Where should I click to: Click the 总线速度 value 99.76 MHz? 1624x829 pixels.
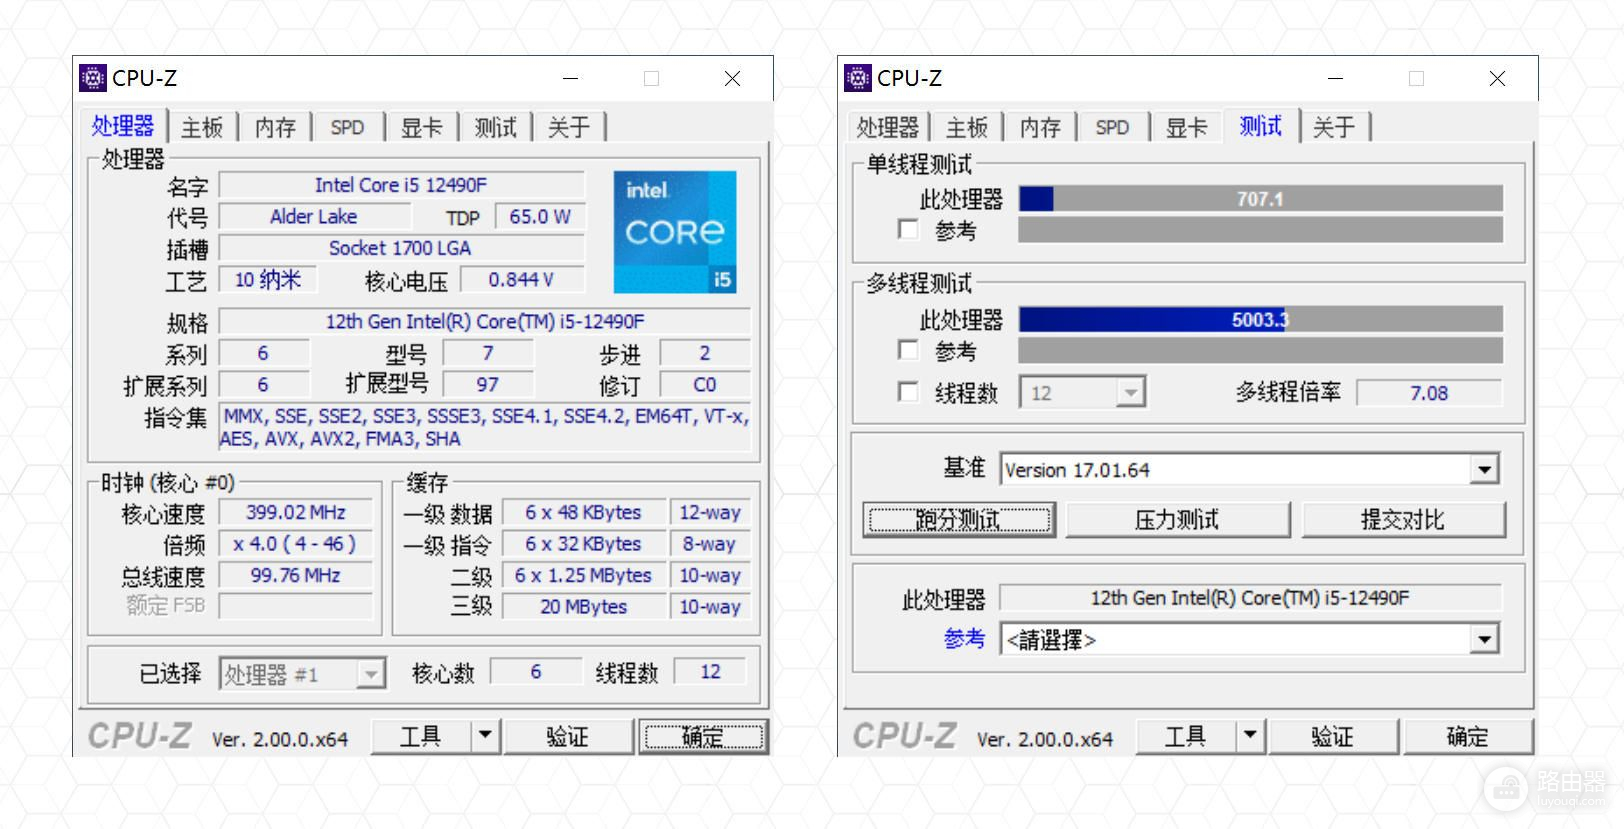[296, 576]
